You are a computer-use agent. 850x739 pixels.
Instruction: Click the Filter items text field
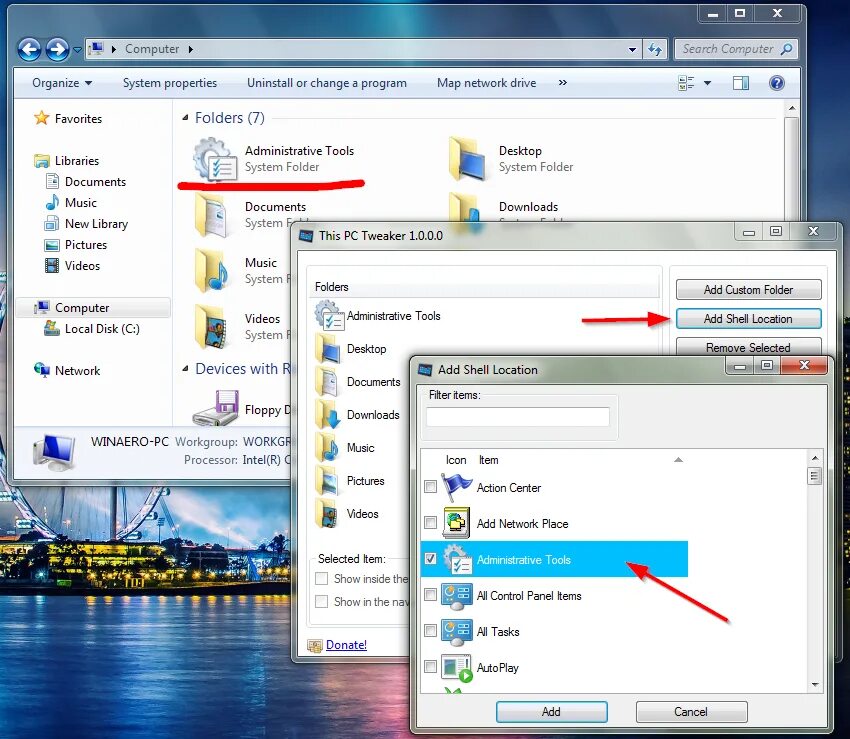point(518,417)
